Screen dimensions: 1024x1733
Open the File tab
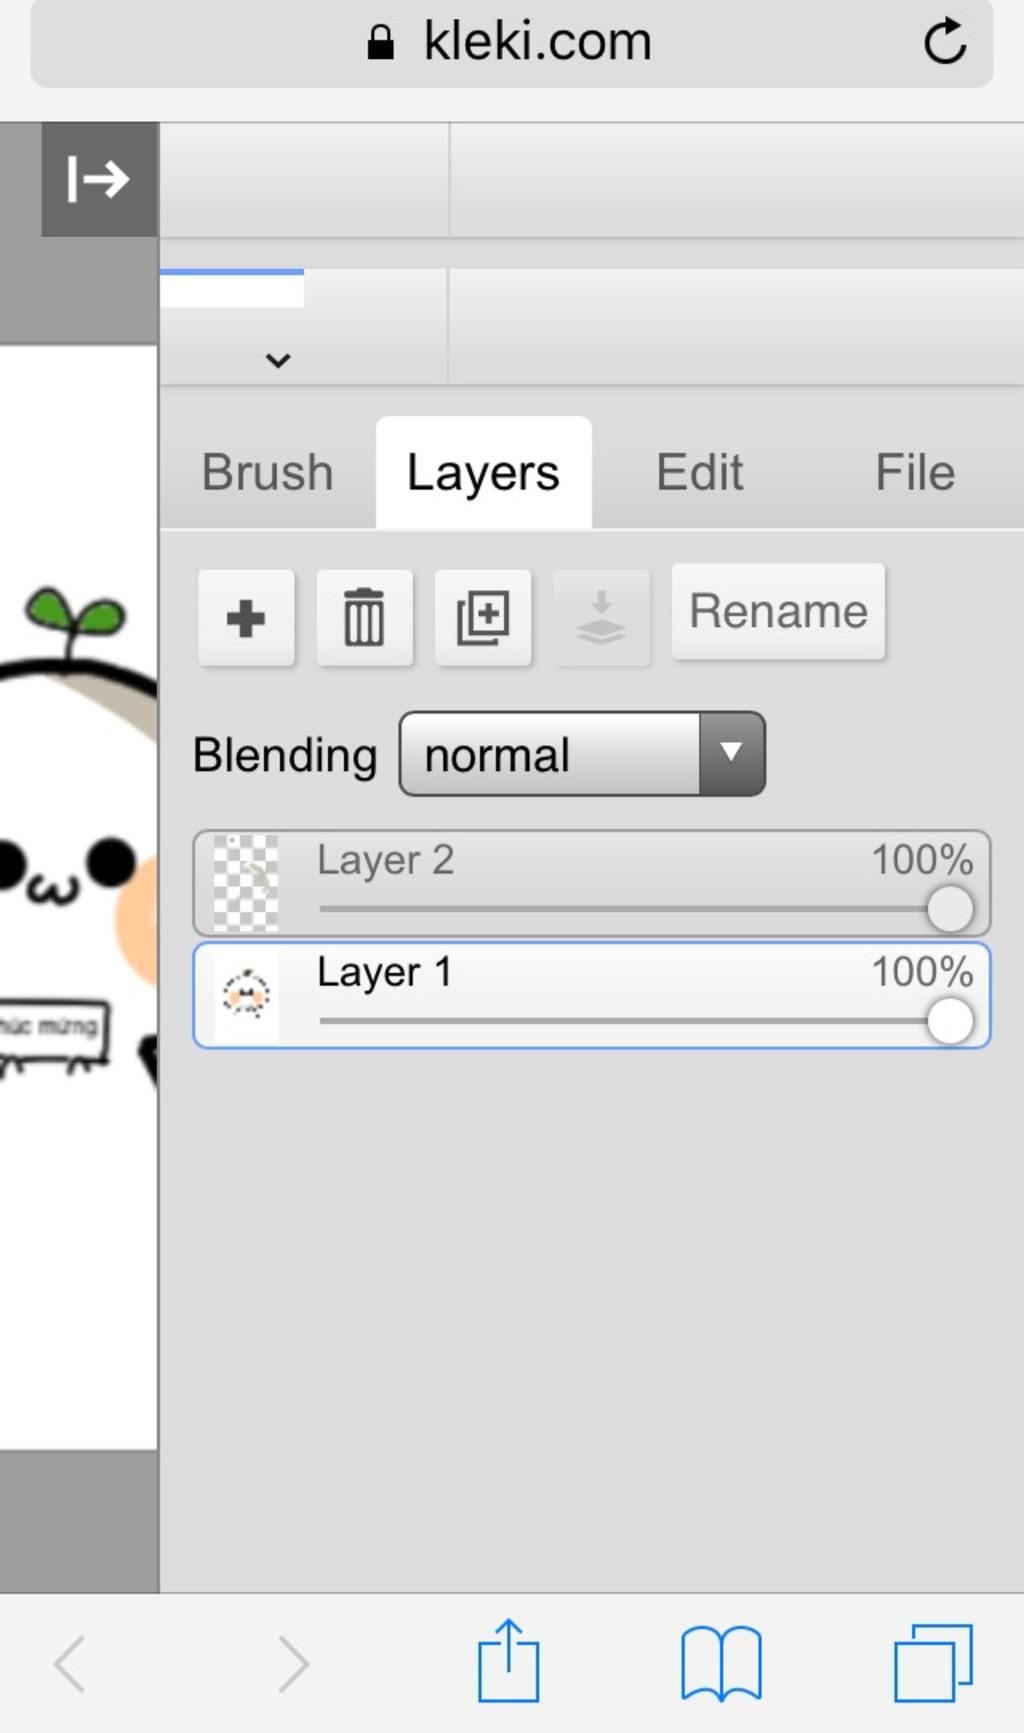914,472
